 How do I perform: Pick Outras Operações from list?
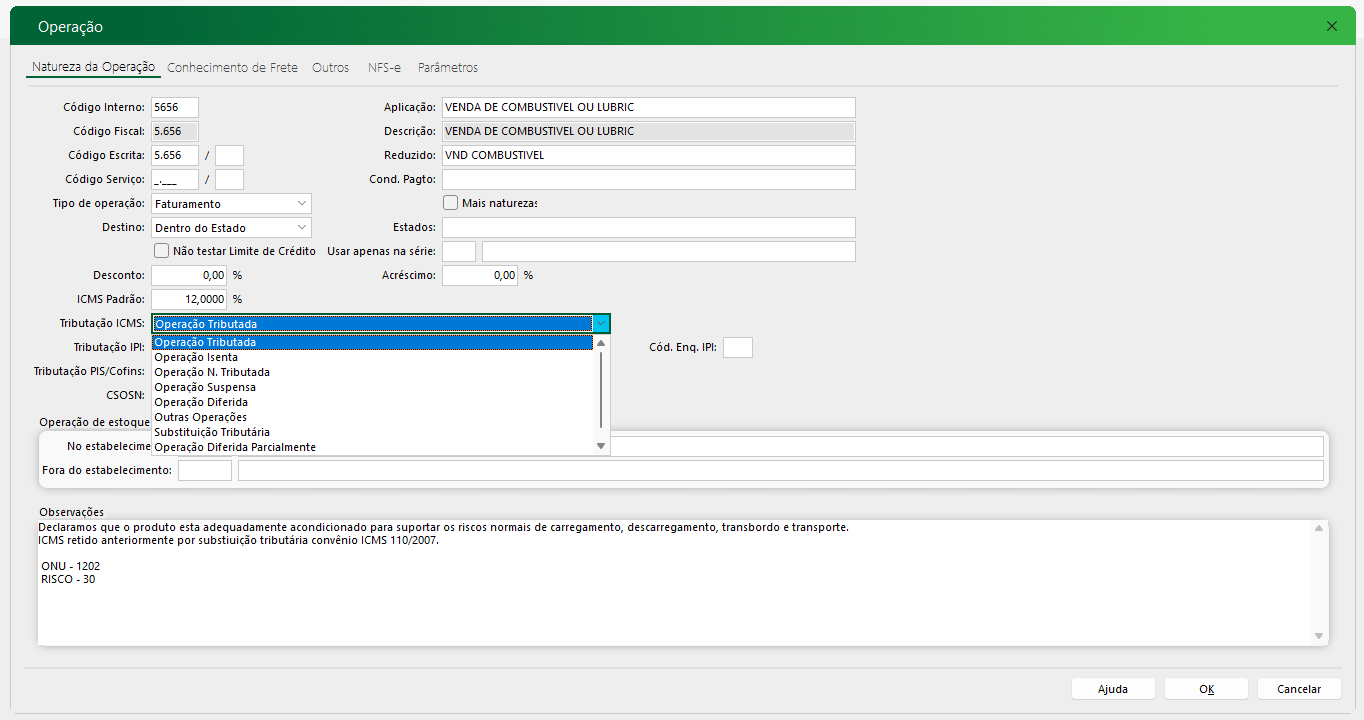[372, 417]
